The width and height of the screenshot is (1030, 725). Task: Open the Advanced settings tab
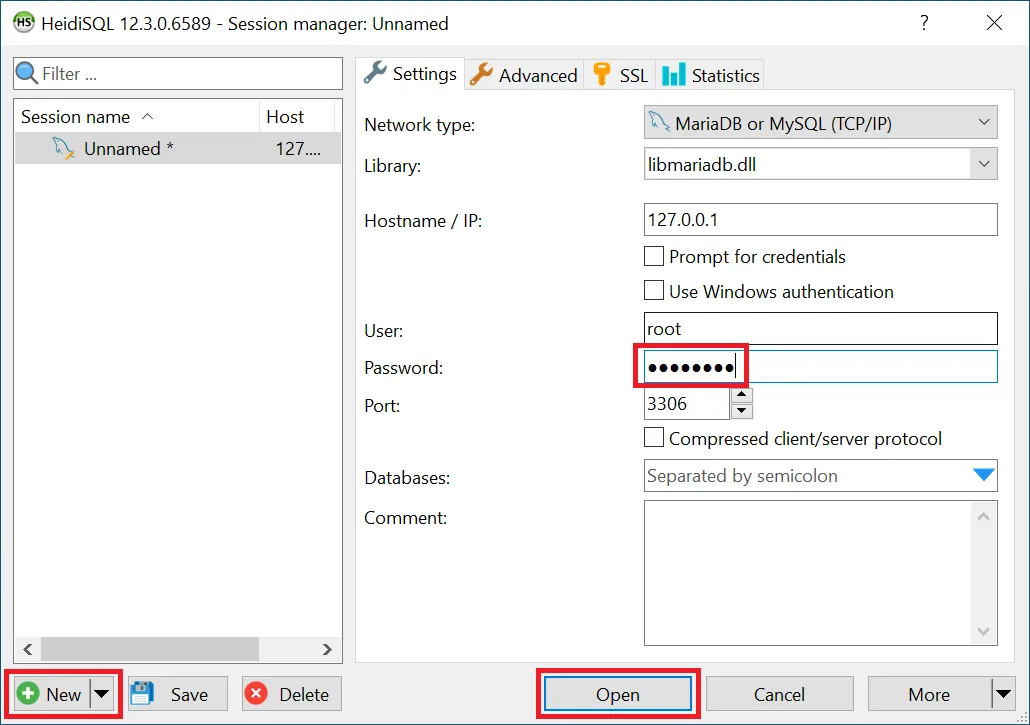pos(524,75)
